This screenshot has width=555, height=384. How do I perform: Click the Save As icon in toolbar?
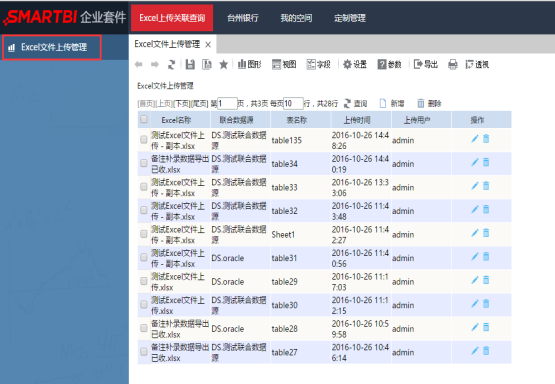click(207, 64)
